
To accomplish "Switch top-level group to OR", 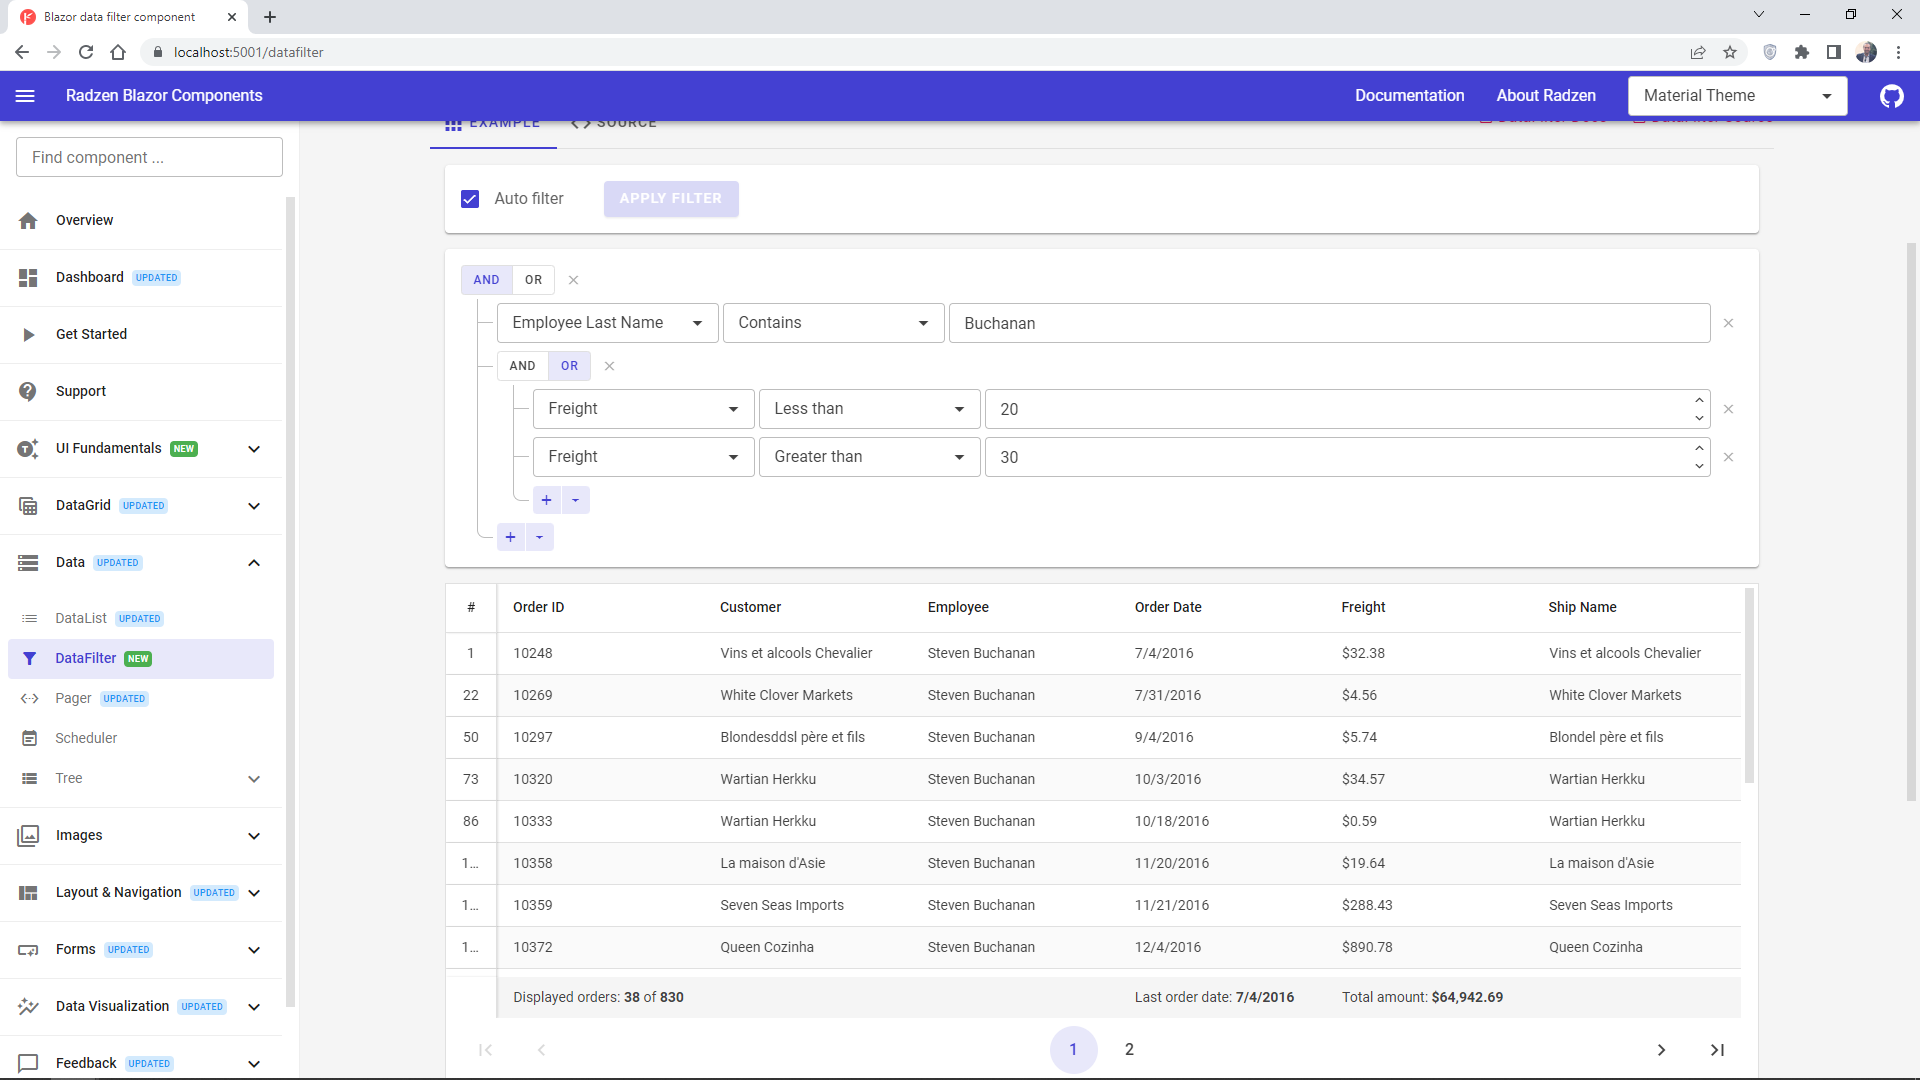I will tap(533, 280).
